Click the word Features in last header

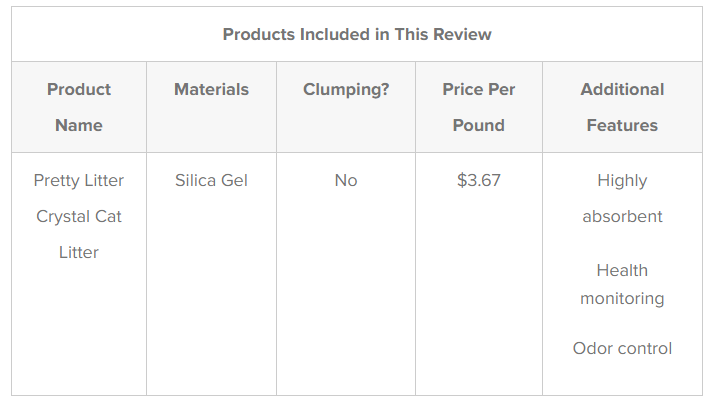coord(622,125)
